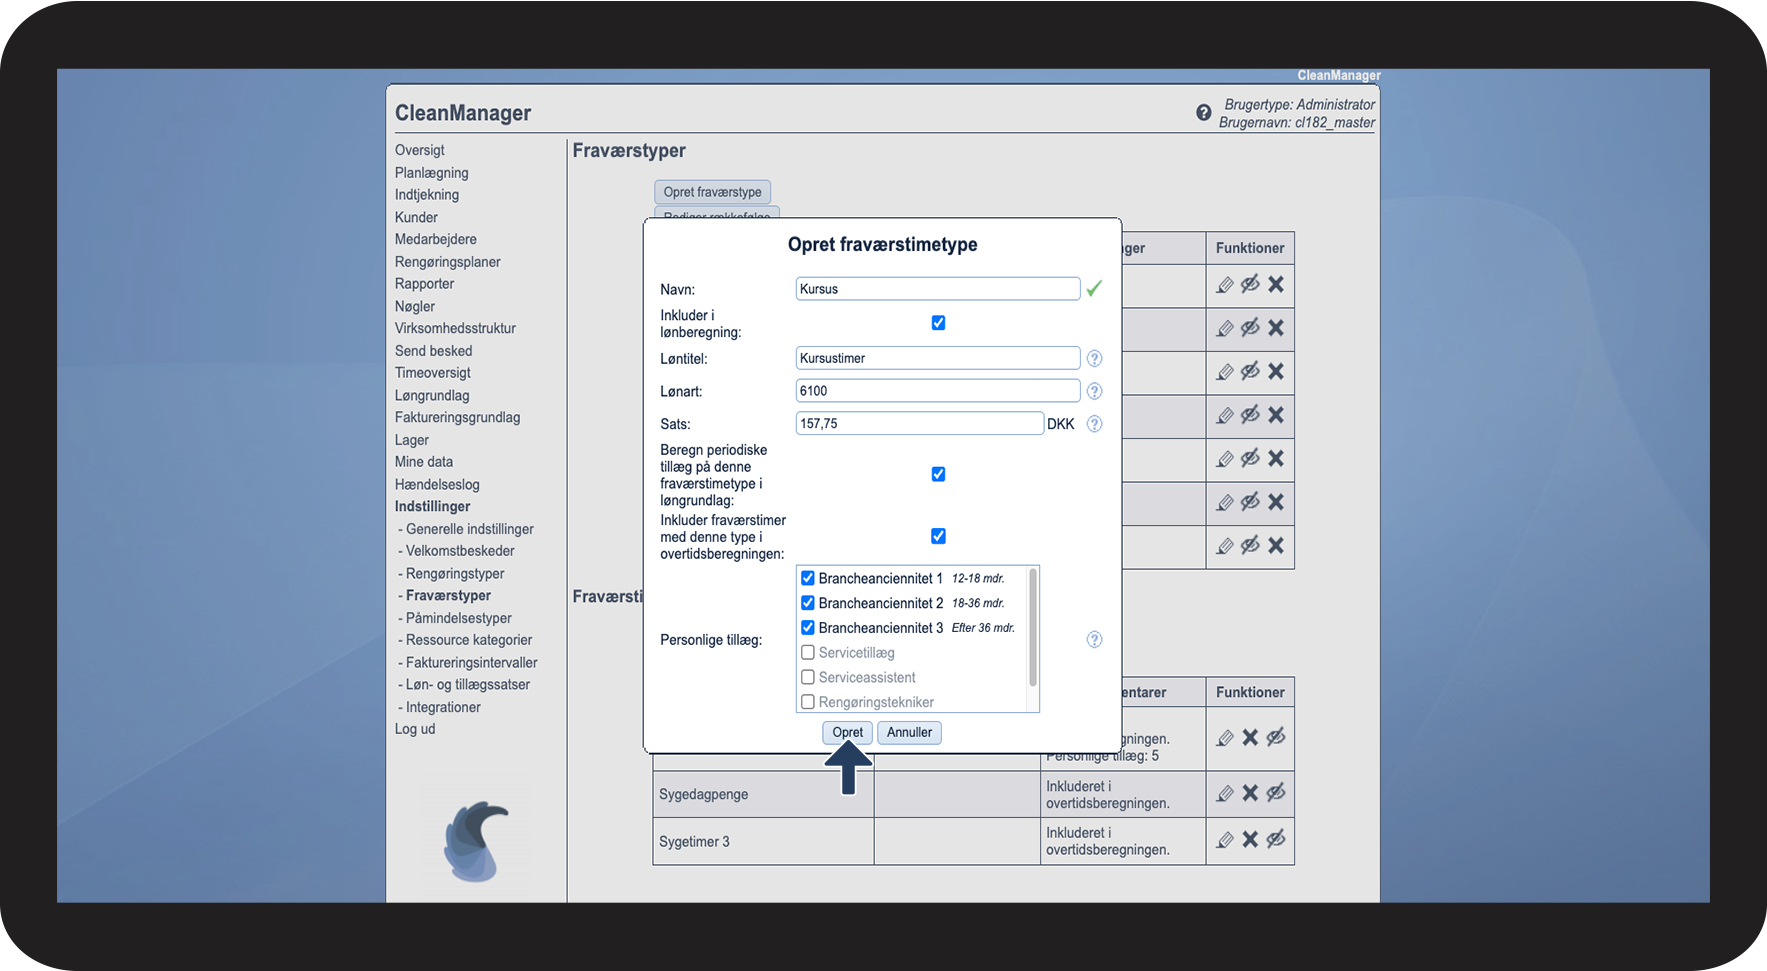Toggle Inkluder fraværstimer i overtidsberegningen checkbox
The width and height of the screenshot is (1767, 971).
[x=938, y=536]
